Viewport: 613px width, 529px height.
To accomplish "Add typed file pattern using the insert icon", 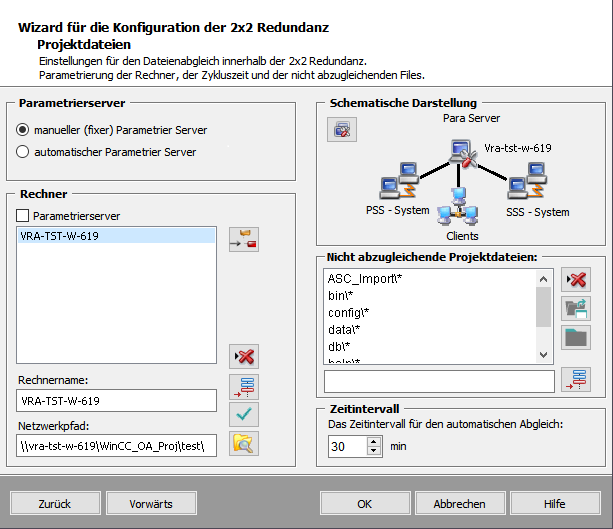I will [x=575, y=380].
